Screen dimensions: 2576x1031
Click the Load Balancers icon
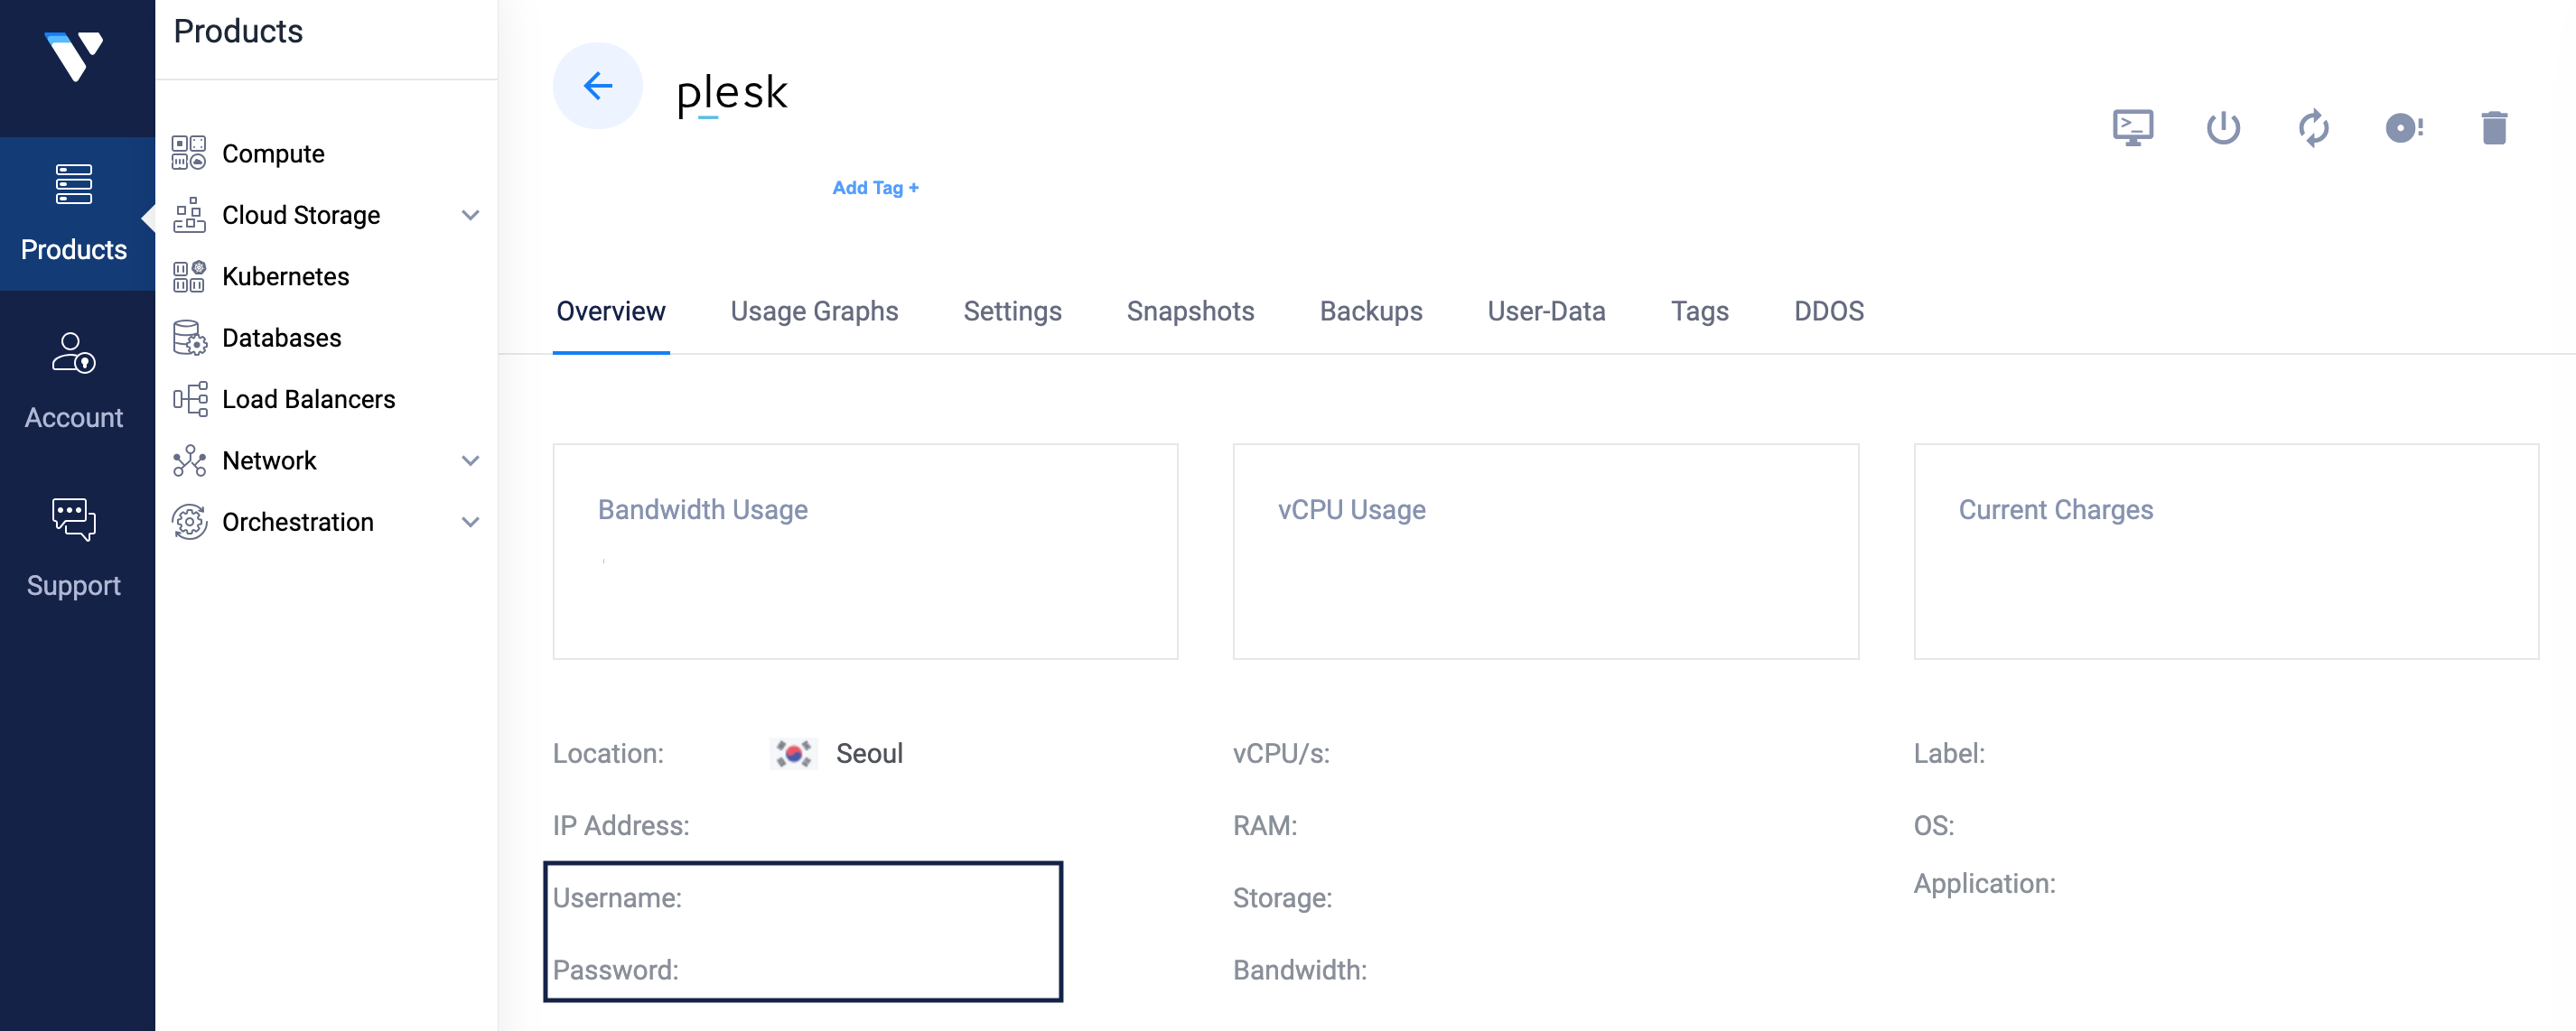189,399
